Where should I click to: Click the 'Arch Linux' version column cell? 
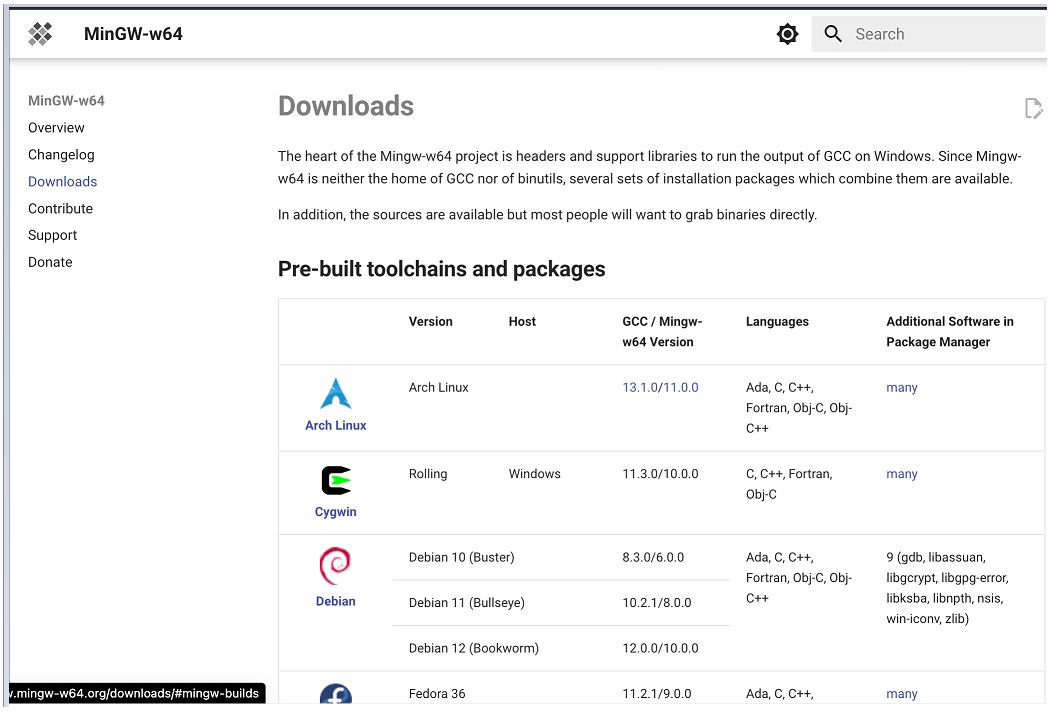(x=438, y=387)
